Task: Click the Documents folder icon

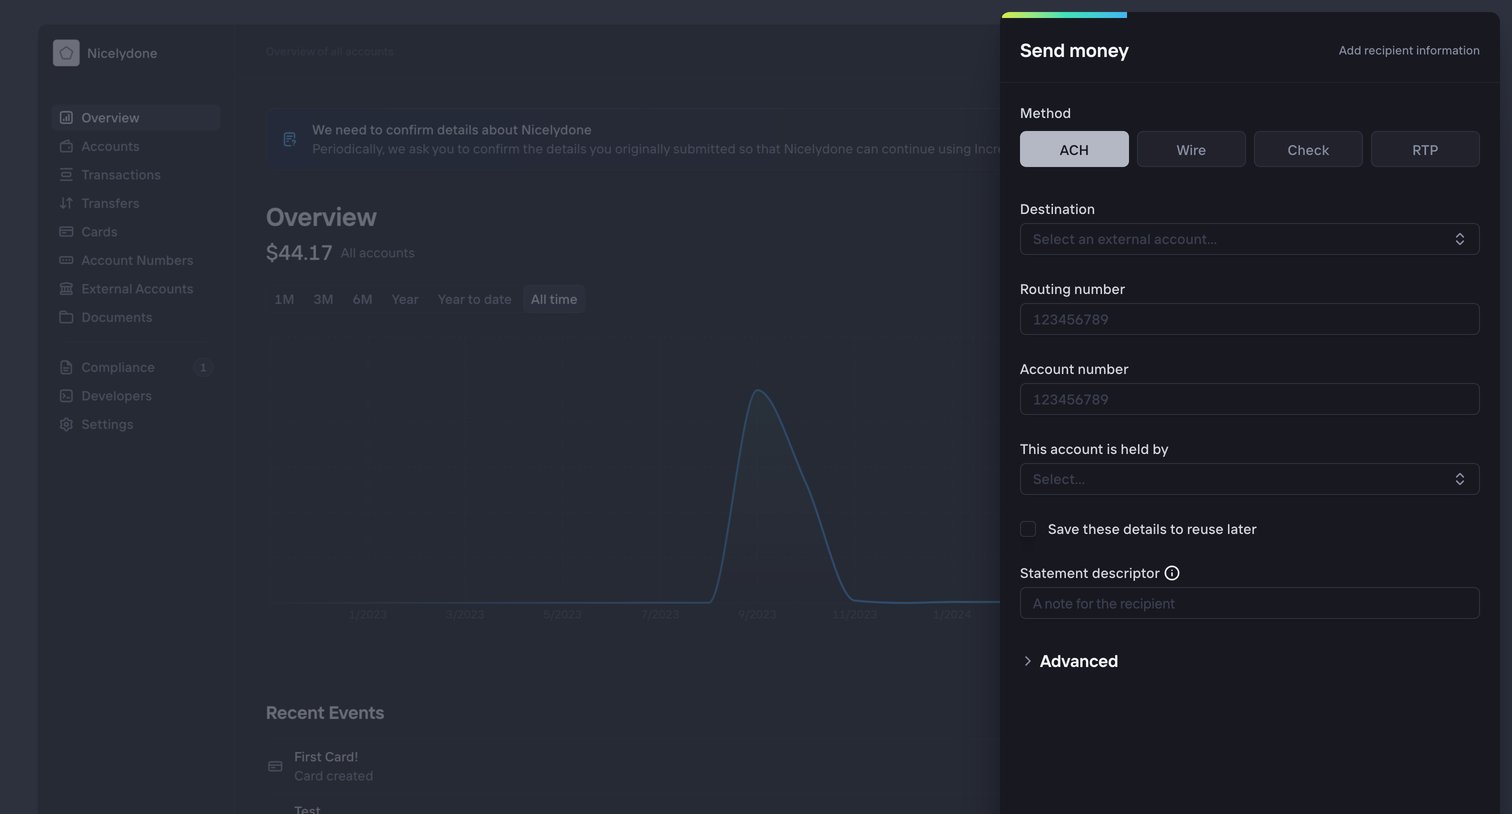Action: click(66, 317)
